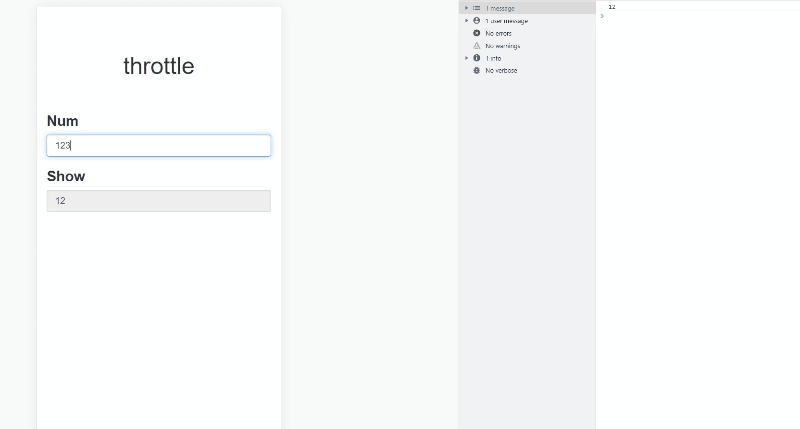Filter console by "1 info"
The width and height of the screenshot is (800, 429).
tap(494, 58)
